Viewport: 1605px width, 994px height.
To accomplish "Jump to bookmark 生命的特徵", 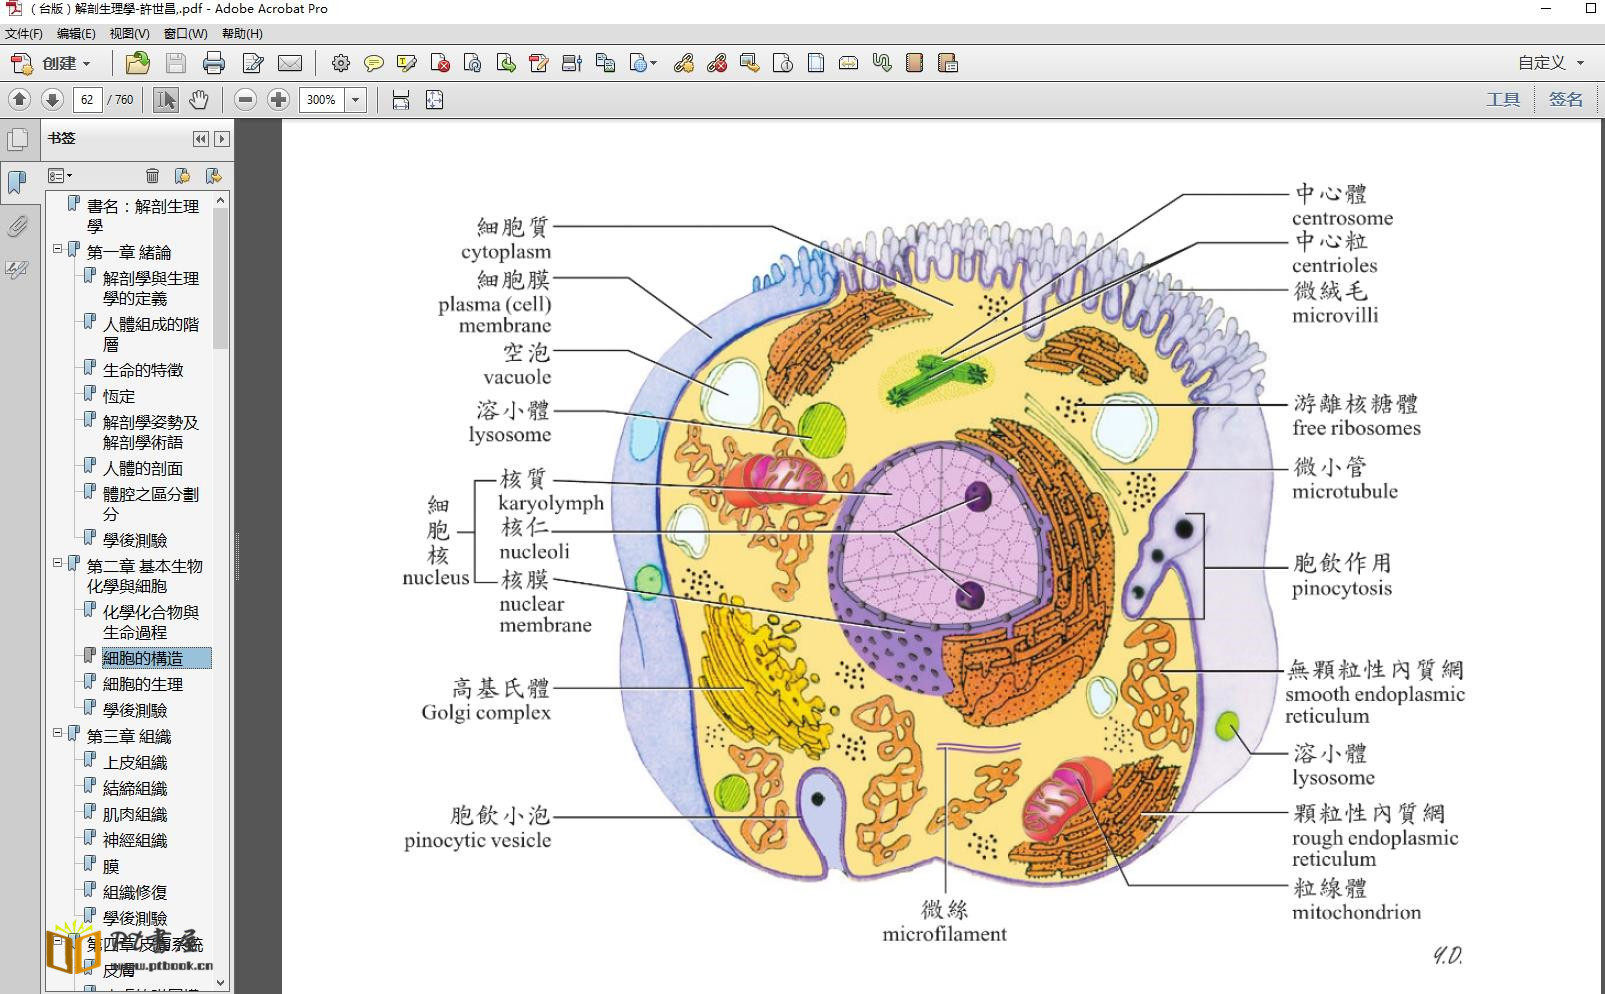I will pos(143,370).
